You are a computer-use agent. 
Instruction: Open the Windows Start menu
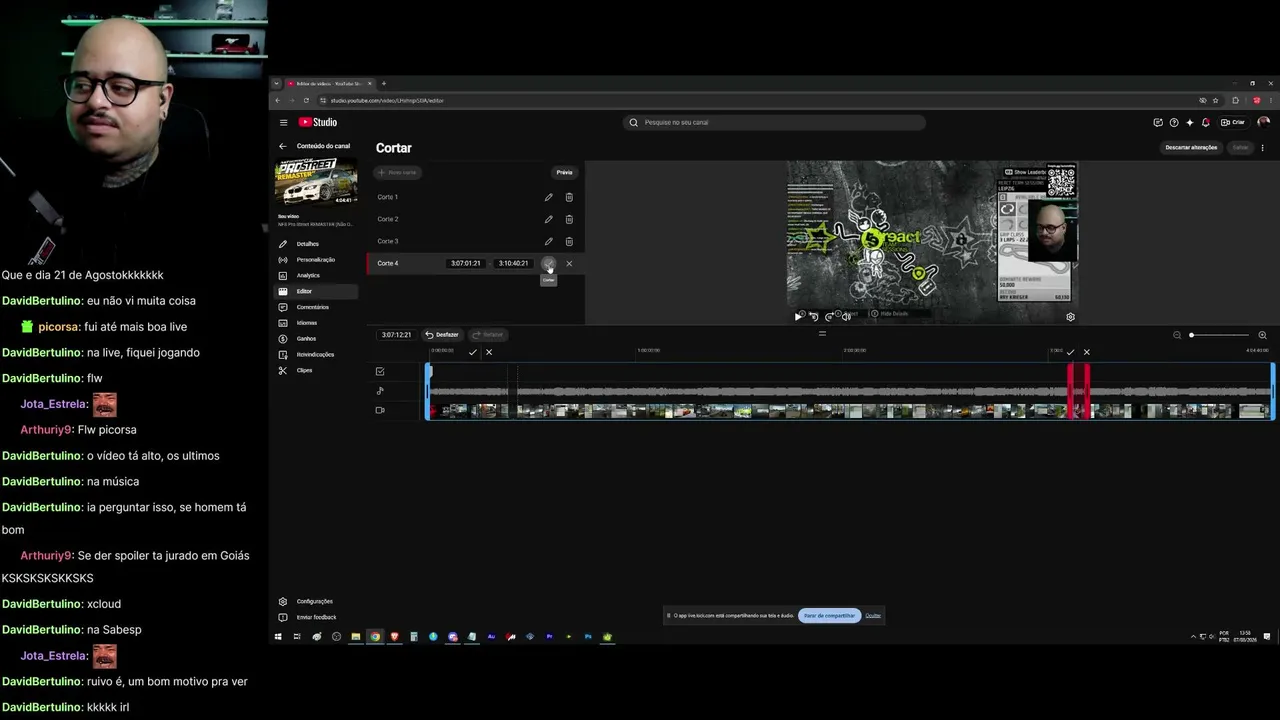(278, 637)
